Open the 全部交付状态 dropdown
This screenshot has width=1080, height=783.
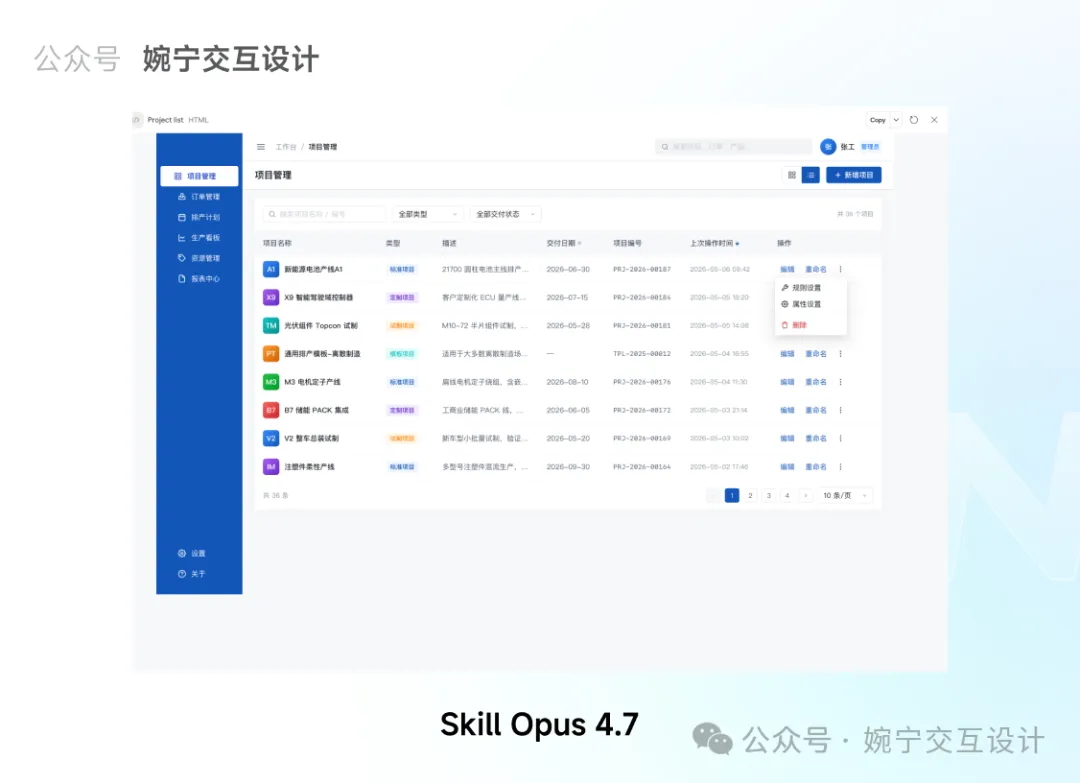coord(506,214)
